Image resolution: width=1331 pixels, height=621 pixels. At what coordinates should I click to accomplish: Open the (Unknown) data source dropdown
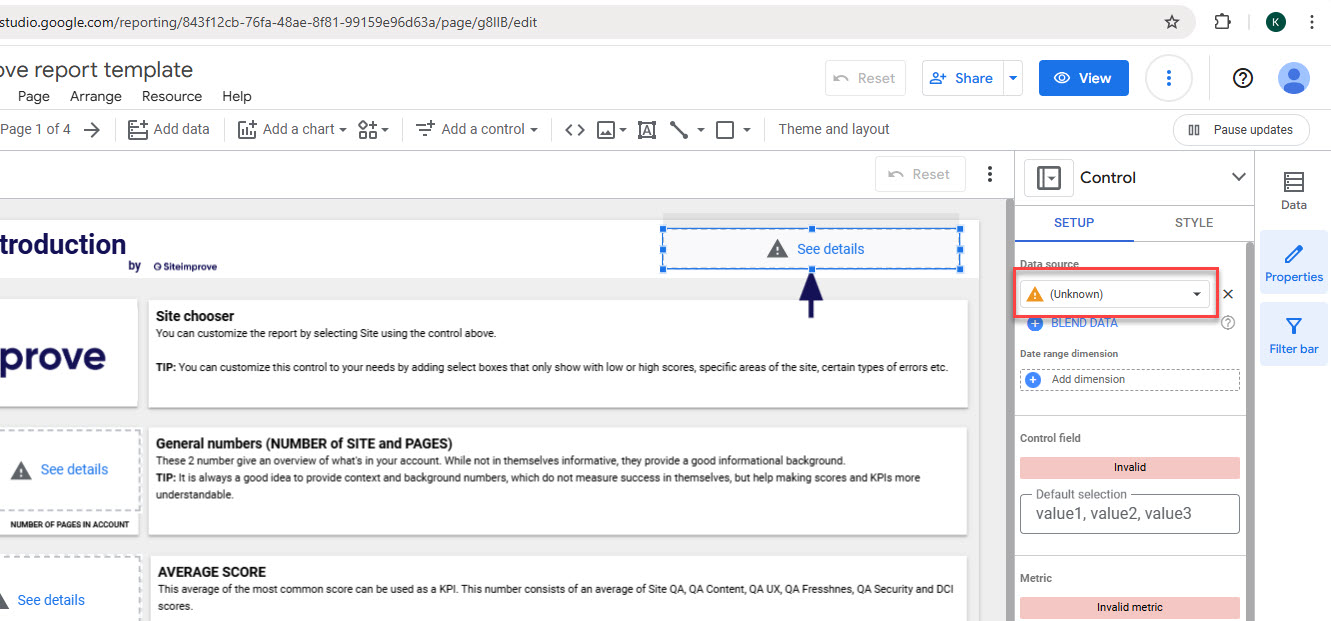[1115, 294]
